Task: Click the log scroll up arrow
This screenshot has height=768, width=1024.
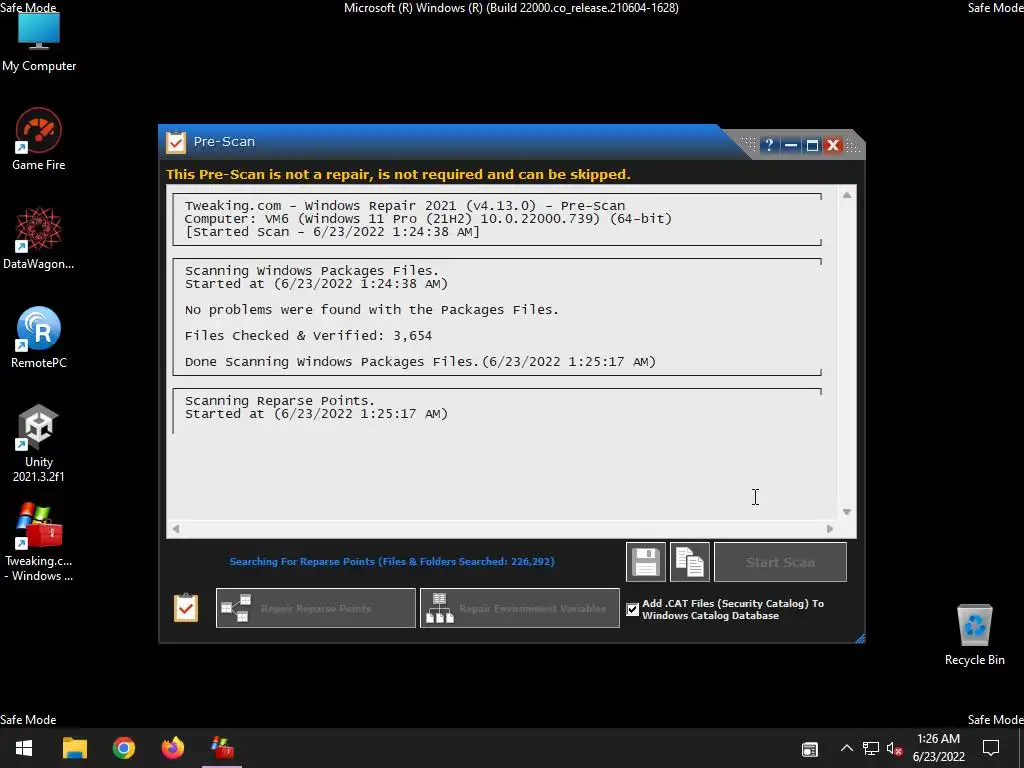Action: 846,195
